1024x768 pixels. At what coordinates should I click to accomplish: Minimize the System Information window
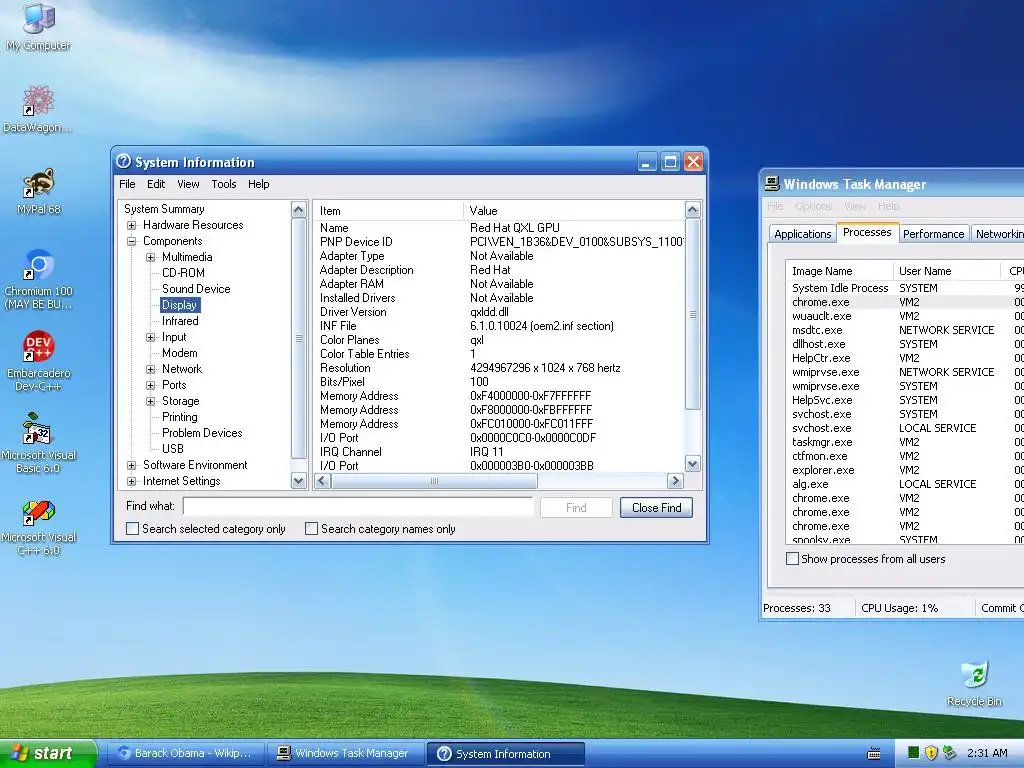tap(647, 161)
